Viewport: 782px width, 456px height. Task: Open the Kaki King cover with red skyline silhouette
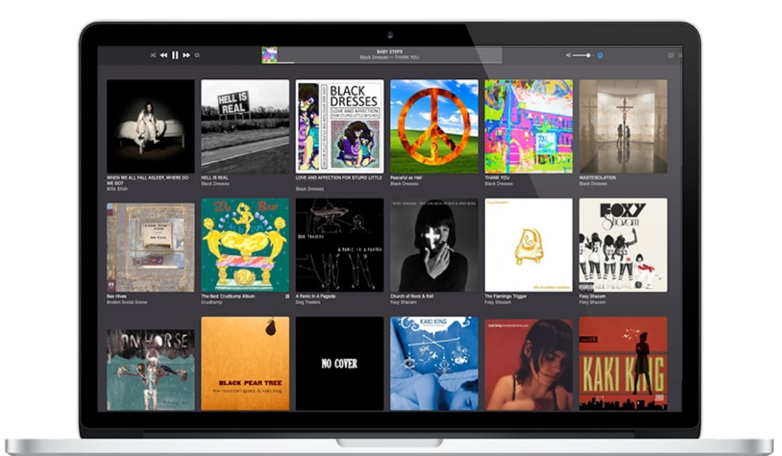(x=623, y=364)
